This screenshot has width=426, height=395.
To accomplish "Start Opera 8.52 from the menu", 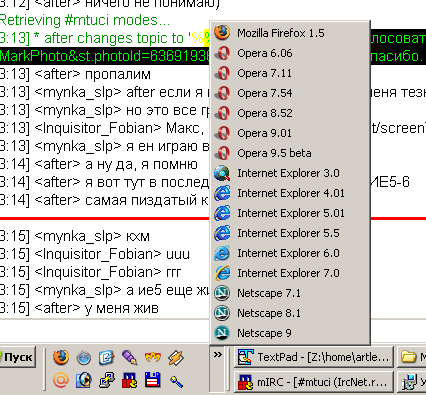I will (290, 113).
